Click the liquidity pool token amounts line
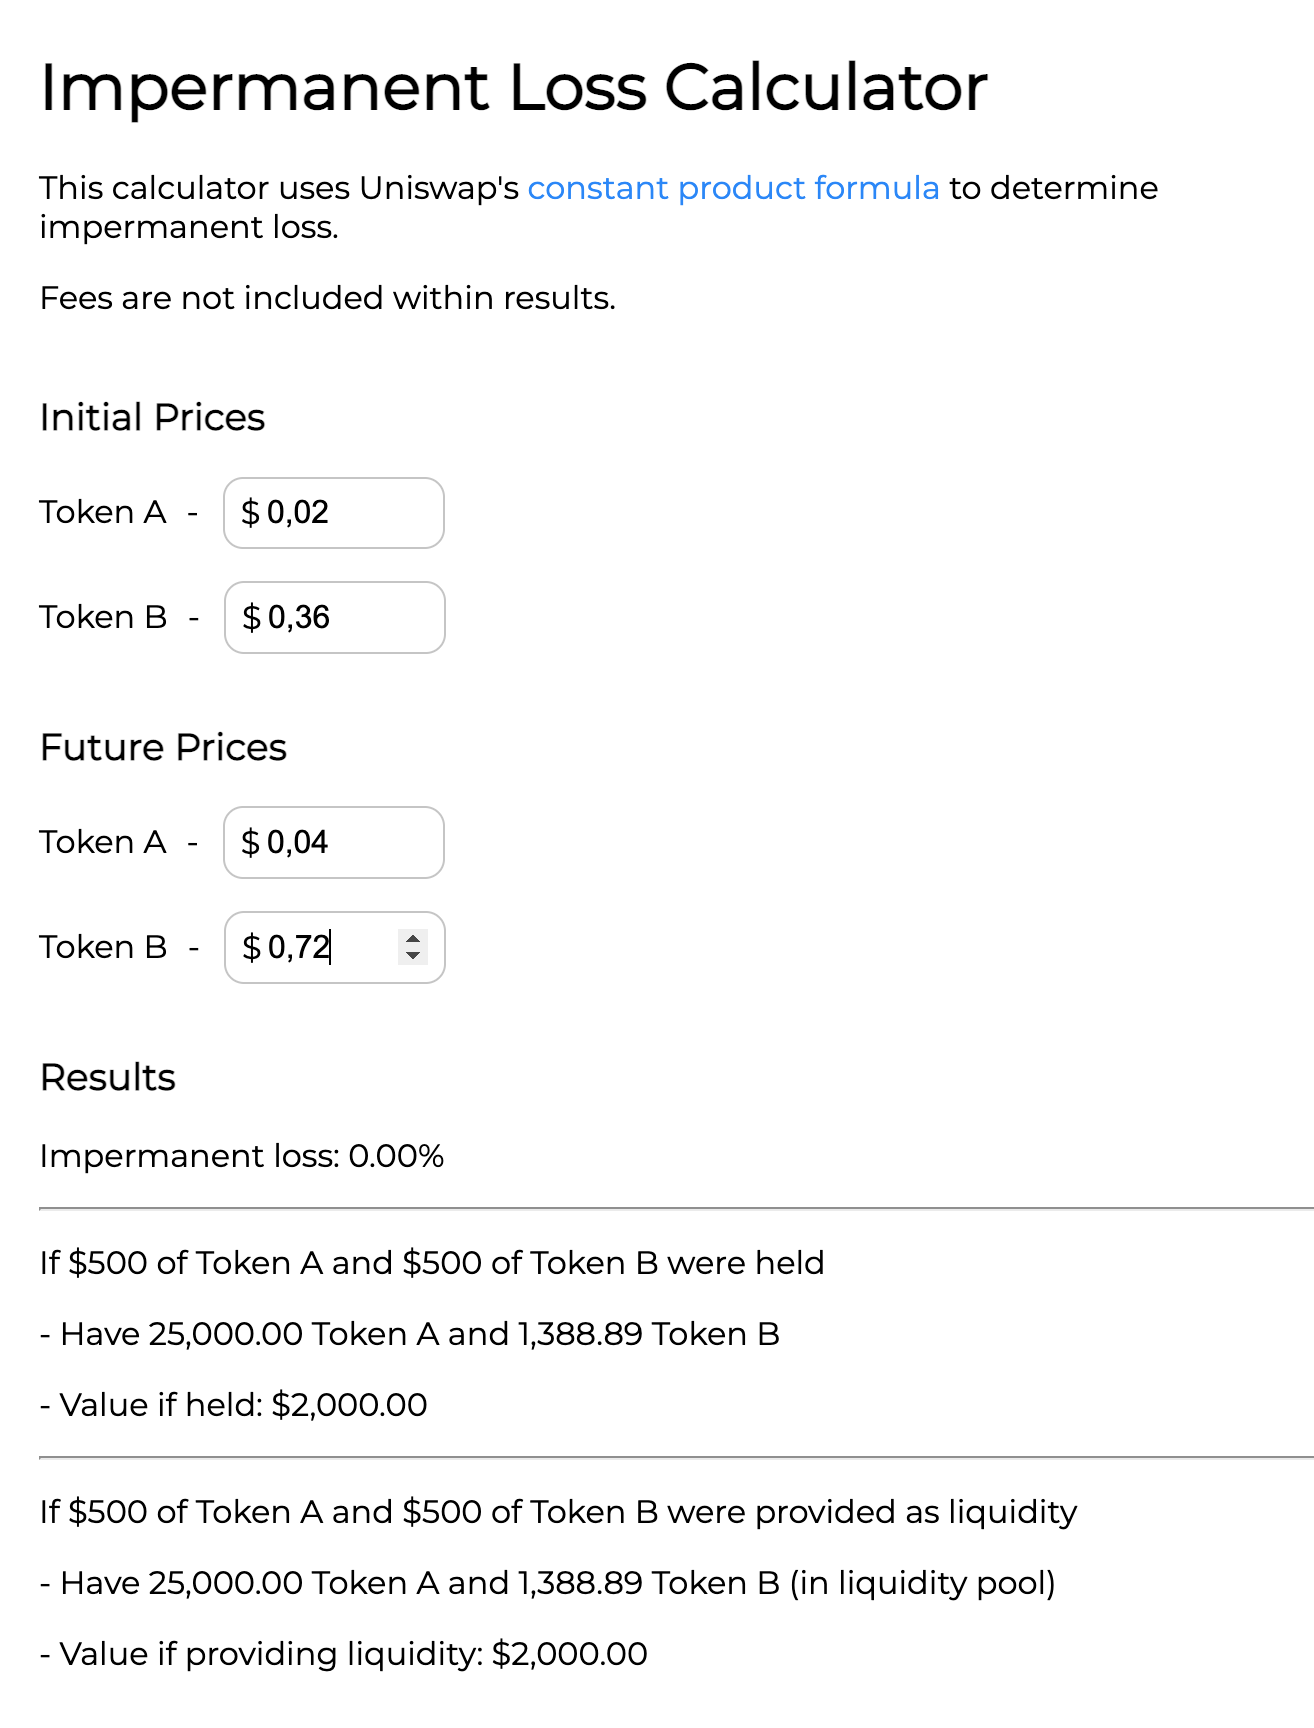 (548, 1583)
